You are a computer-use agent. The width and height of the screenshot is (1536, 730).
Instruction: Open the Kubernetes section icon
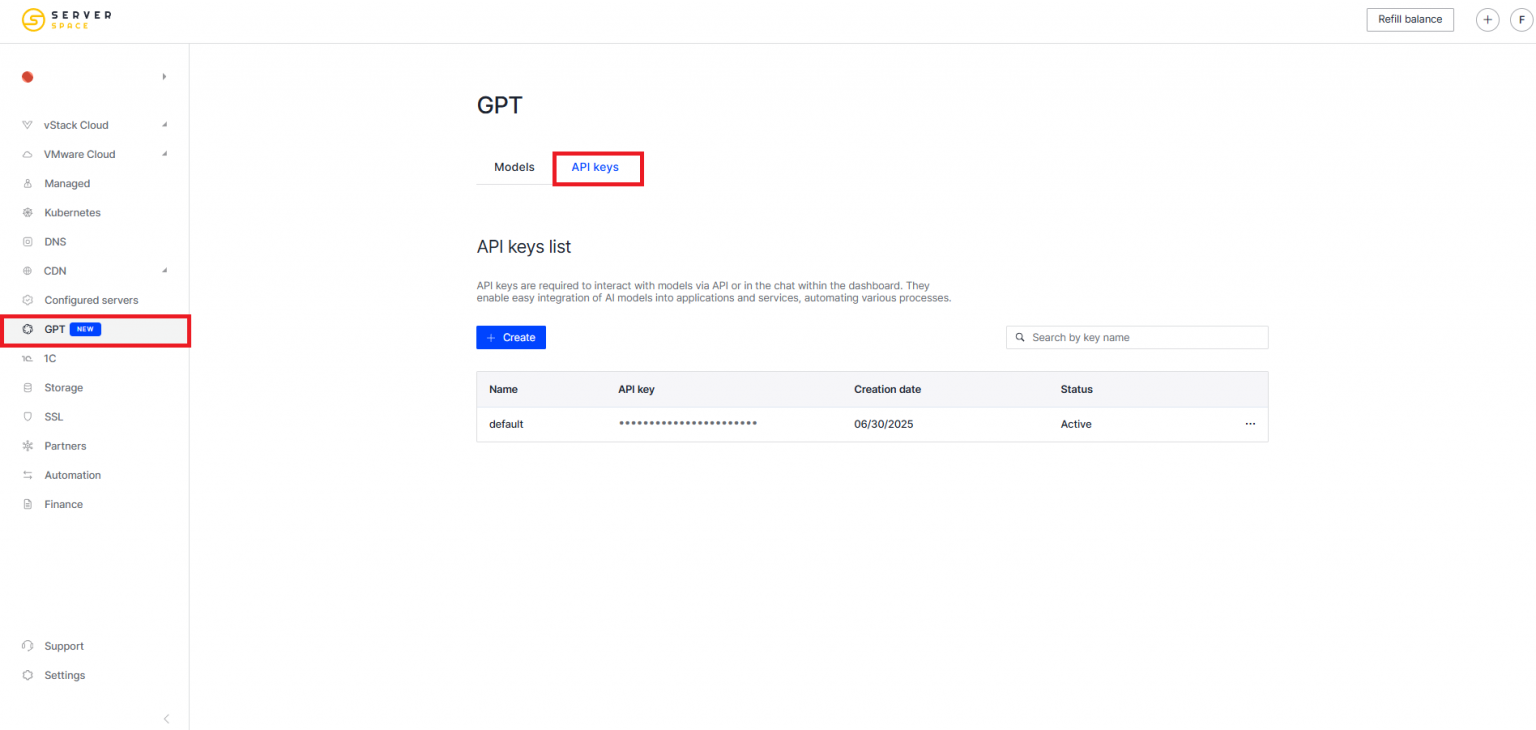(x=27, y=212)
